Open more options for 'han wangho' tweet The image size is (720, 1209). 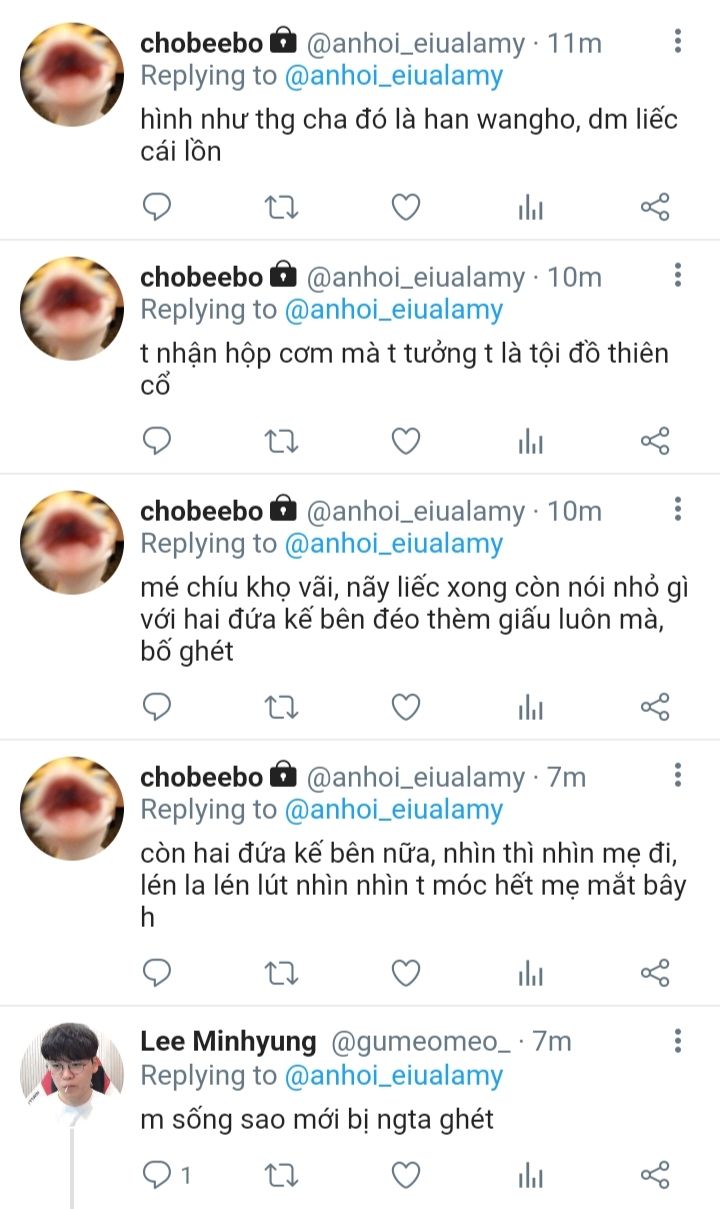click(678, 42)
